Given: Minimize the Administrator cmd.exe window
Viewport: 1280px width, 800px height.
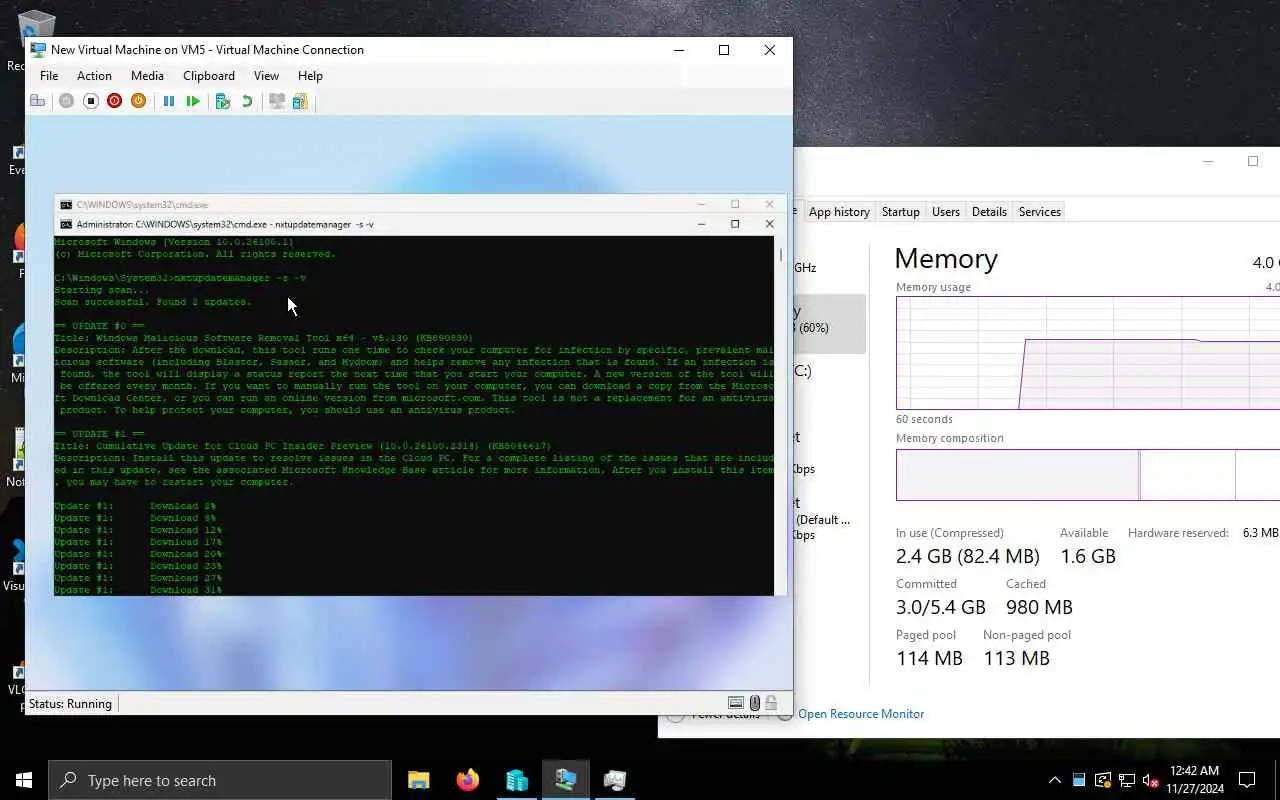Looking at the screenshot, I should 701,224.
